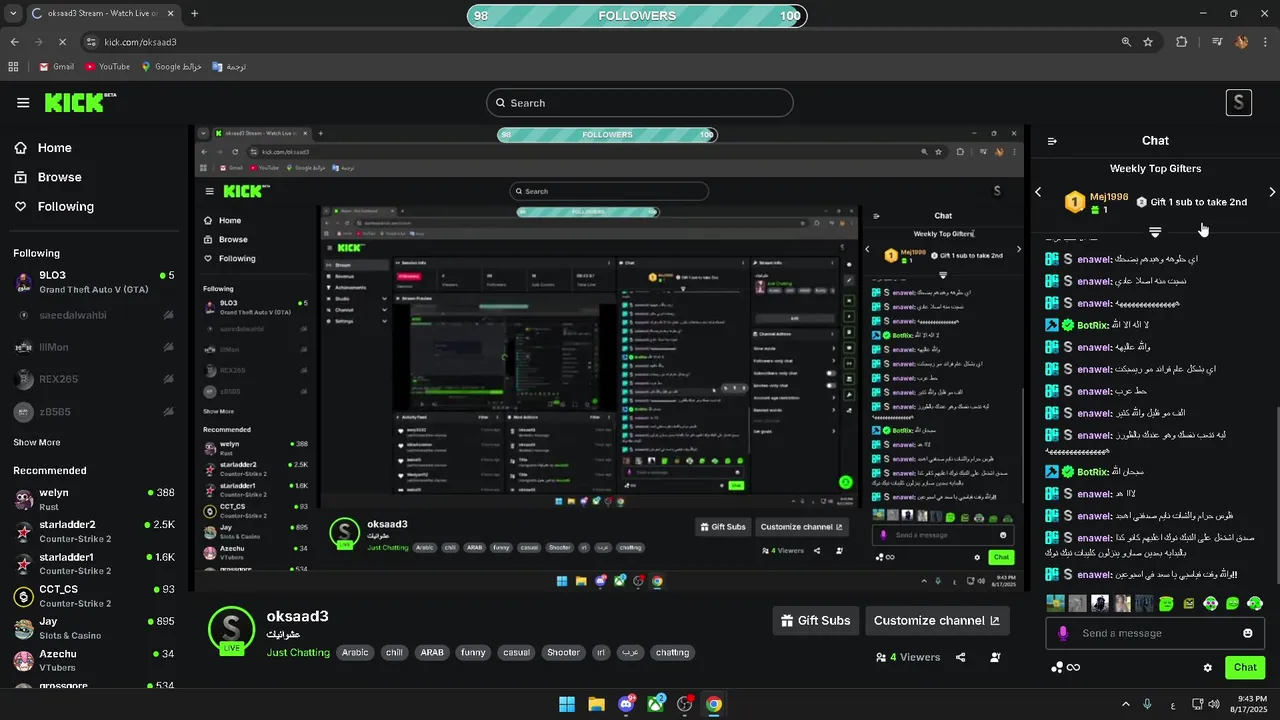The height and width of the screenshot is (720, 1280).
Task: Insert the yellow angry face emote
Action: click(1189, 603)
